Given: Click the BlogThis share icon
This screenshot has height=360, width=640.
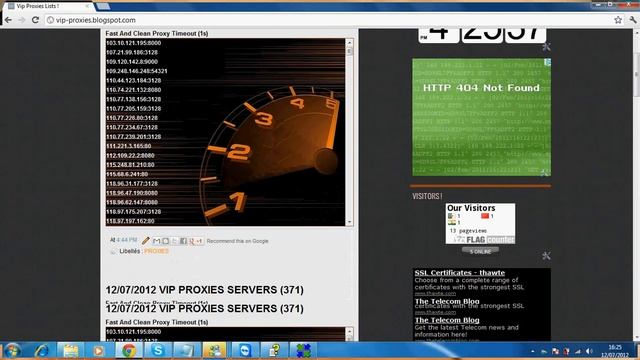Looking at the screenshot, I should (x=165, y=241).
